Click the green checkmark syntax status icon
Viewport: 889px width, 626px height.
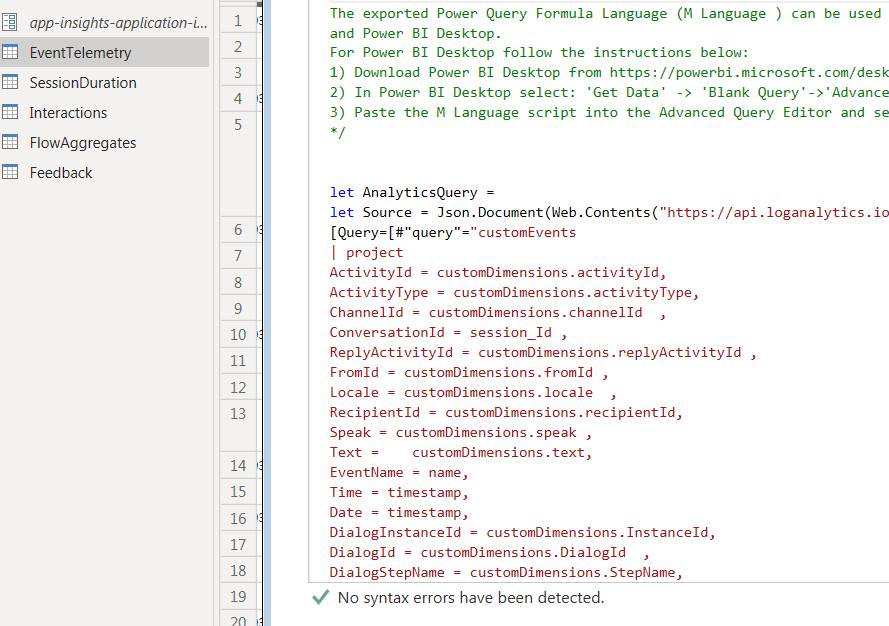click(321, 597)
